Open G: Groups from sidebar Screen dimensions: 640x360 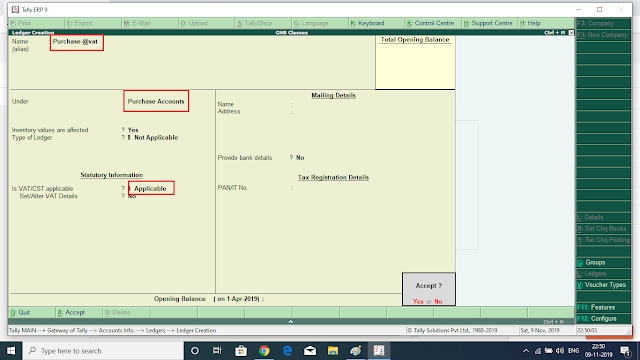603,262
